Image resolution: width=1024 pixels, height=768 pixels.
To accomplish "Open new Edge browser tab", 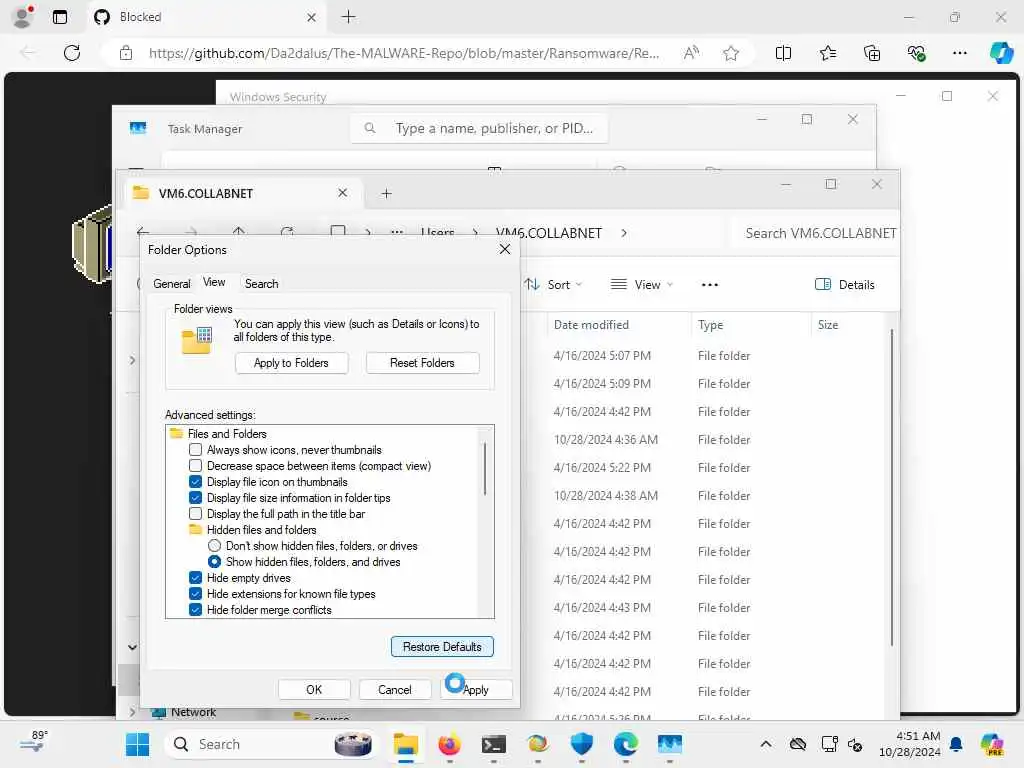I will pyautogui.click(x=349, y=17).
